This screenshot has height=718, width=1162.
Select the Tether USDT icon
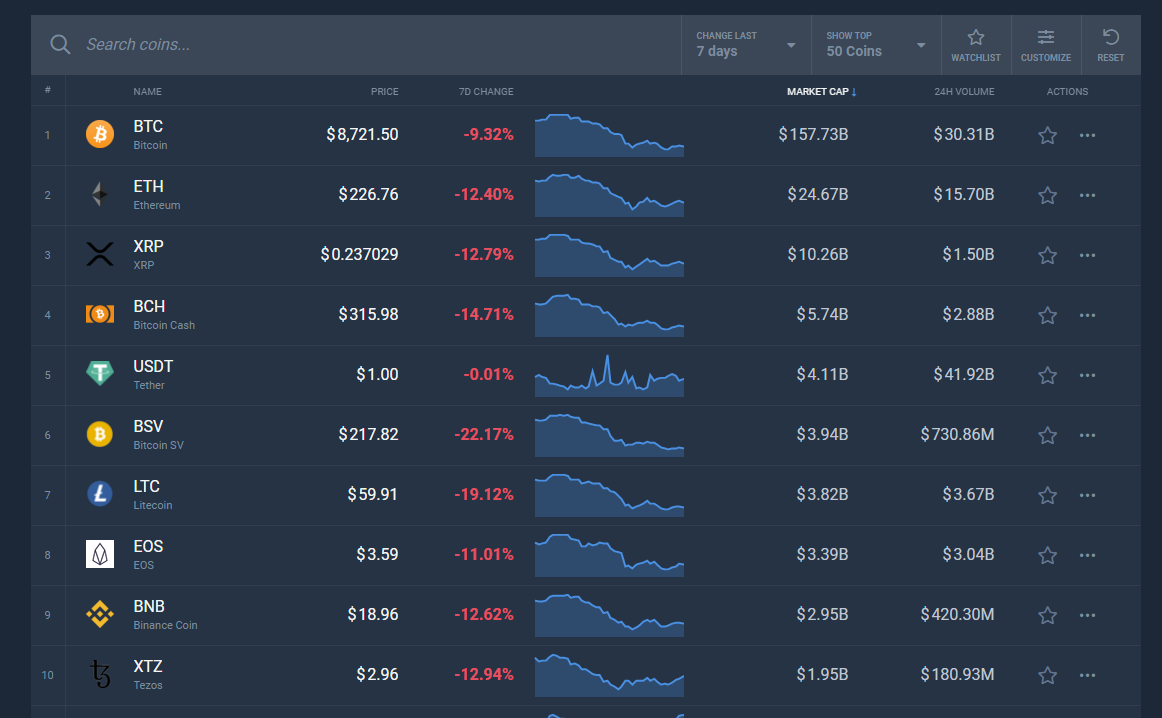[x=99, y=374]
